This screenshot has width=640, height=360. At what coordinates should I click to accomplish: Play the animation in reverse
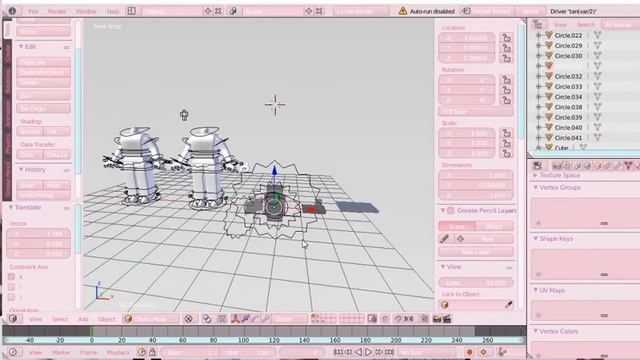tap(358, 352)
